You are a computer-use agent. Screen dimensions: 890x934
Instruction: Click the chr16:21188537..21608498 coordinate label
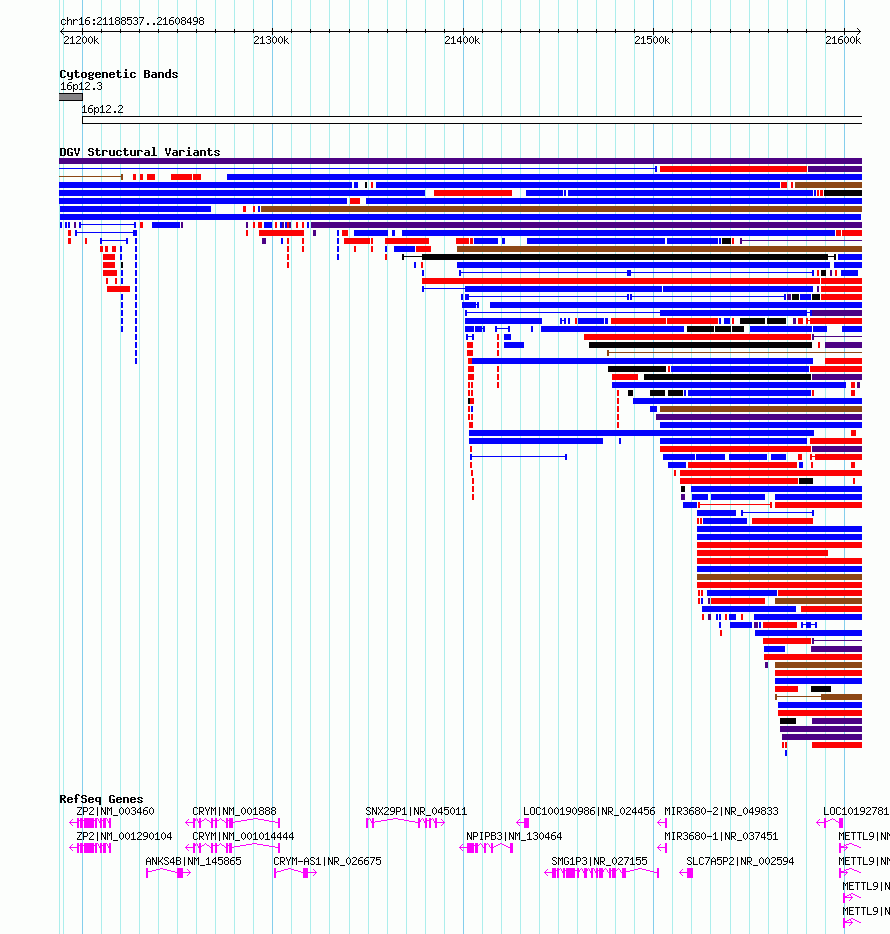(x=132, y=21)
